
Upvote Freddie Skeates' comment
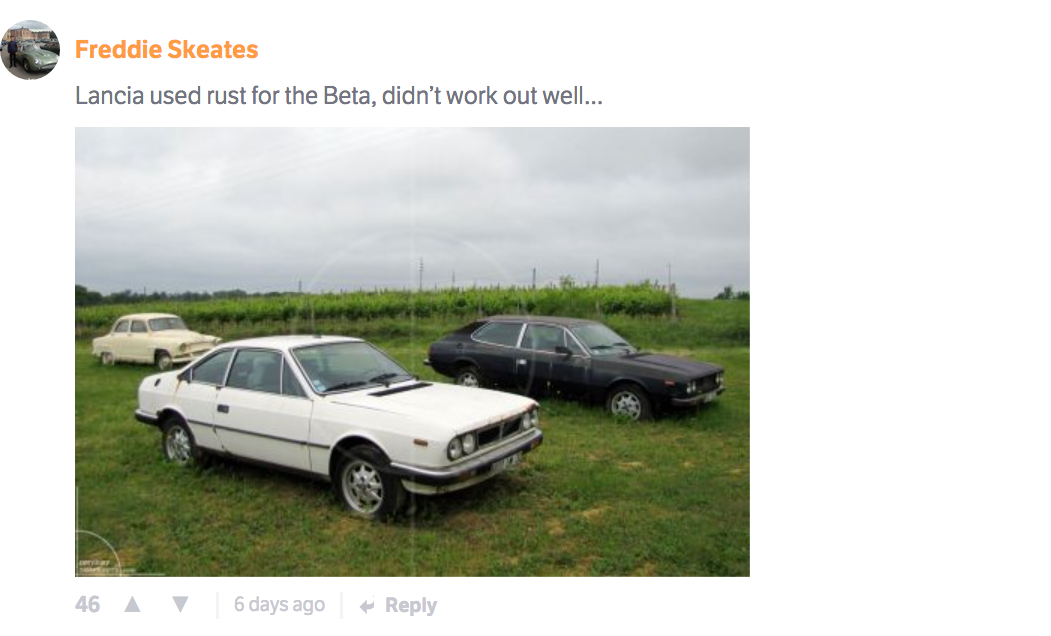[133, 605]
